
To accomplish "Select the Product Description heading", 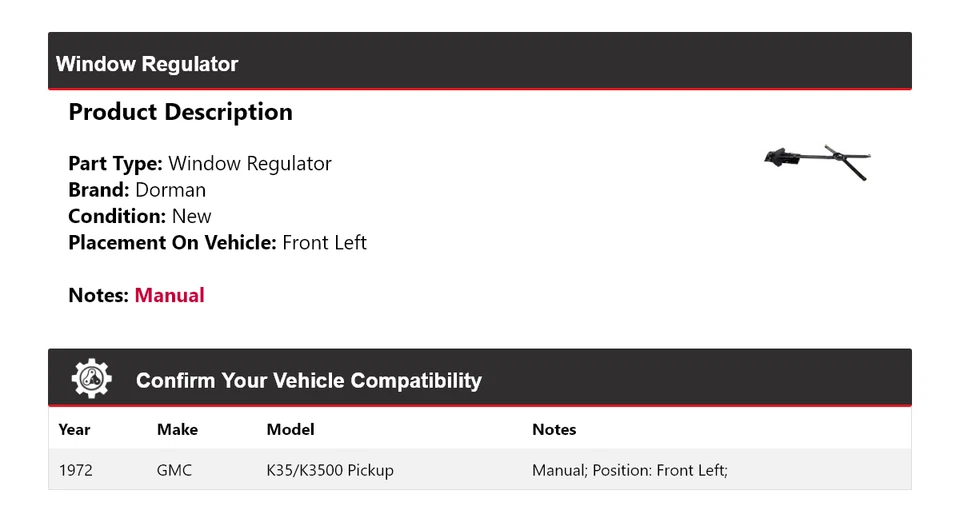I will click(180, 112).
